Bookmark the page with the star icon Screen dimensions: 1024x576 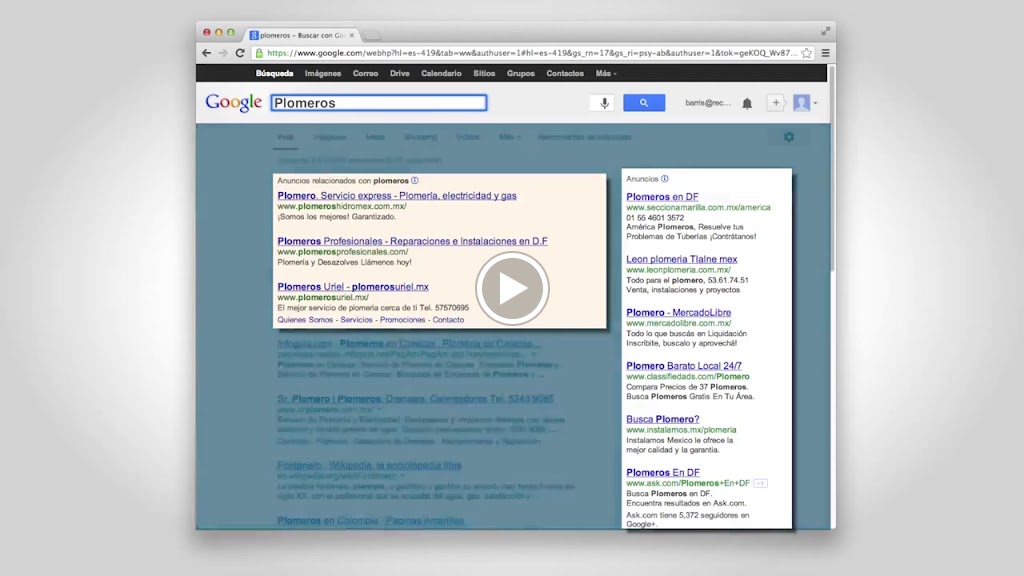[807, 53]
